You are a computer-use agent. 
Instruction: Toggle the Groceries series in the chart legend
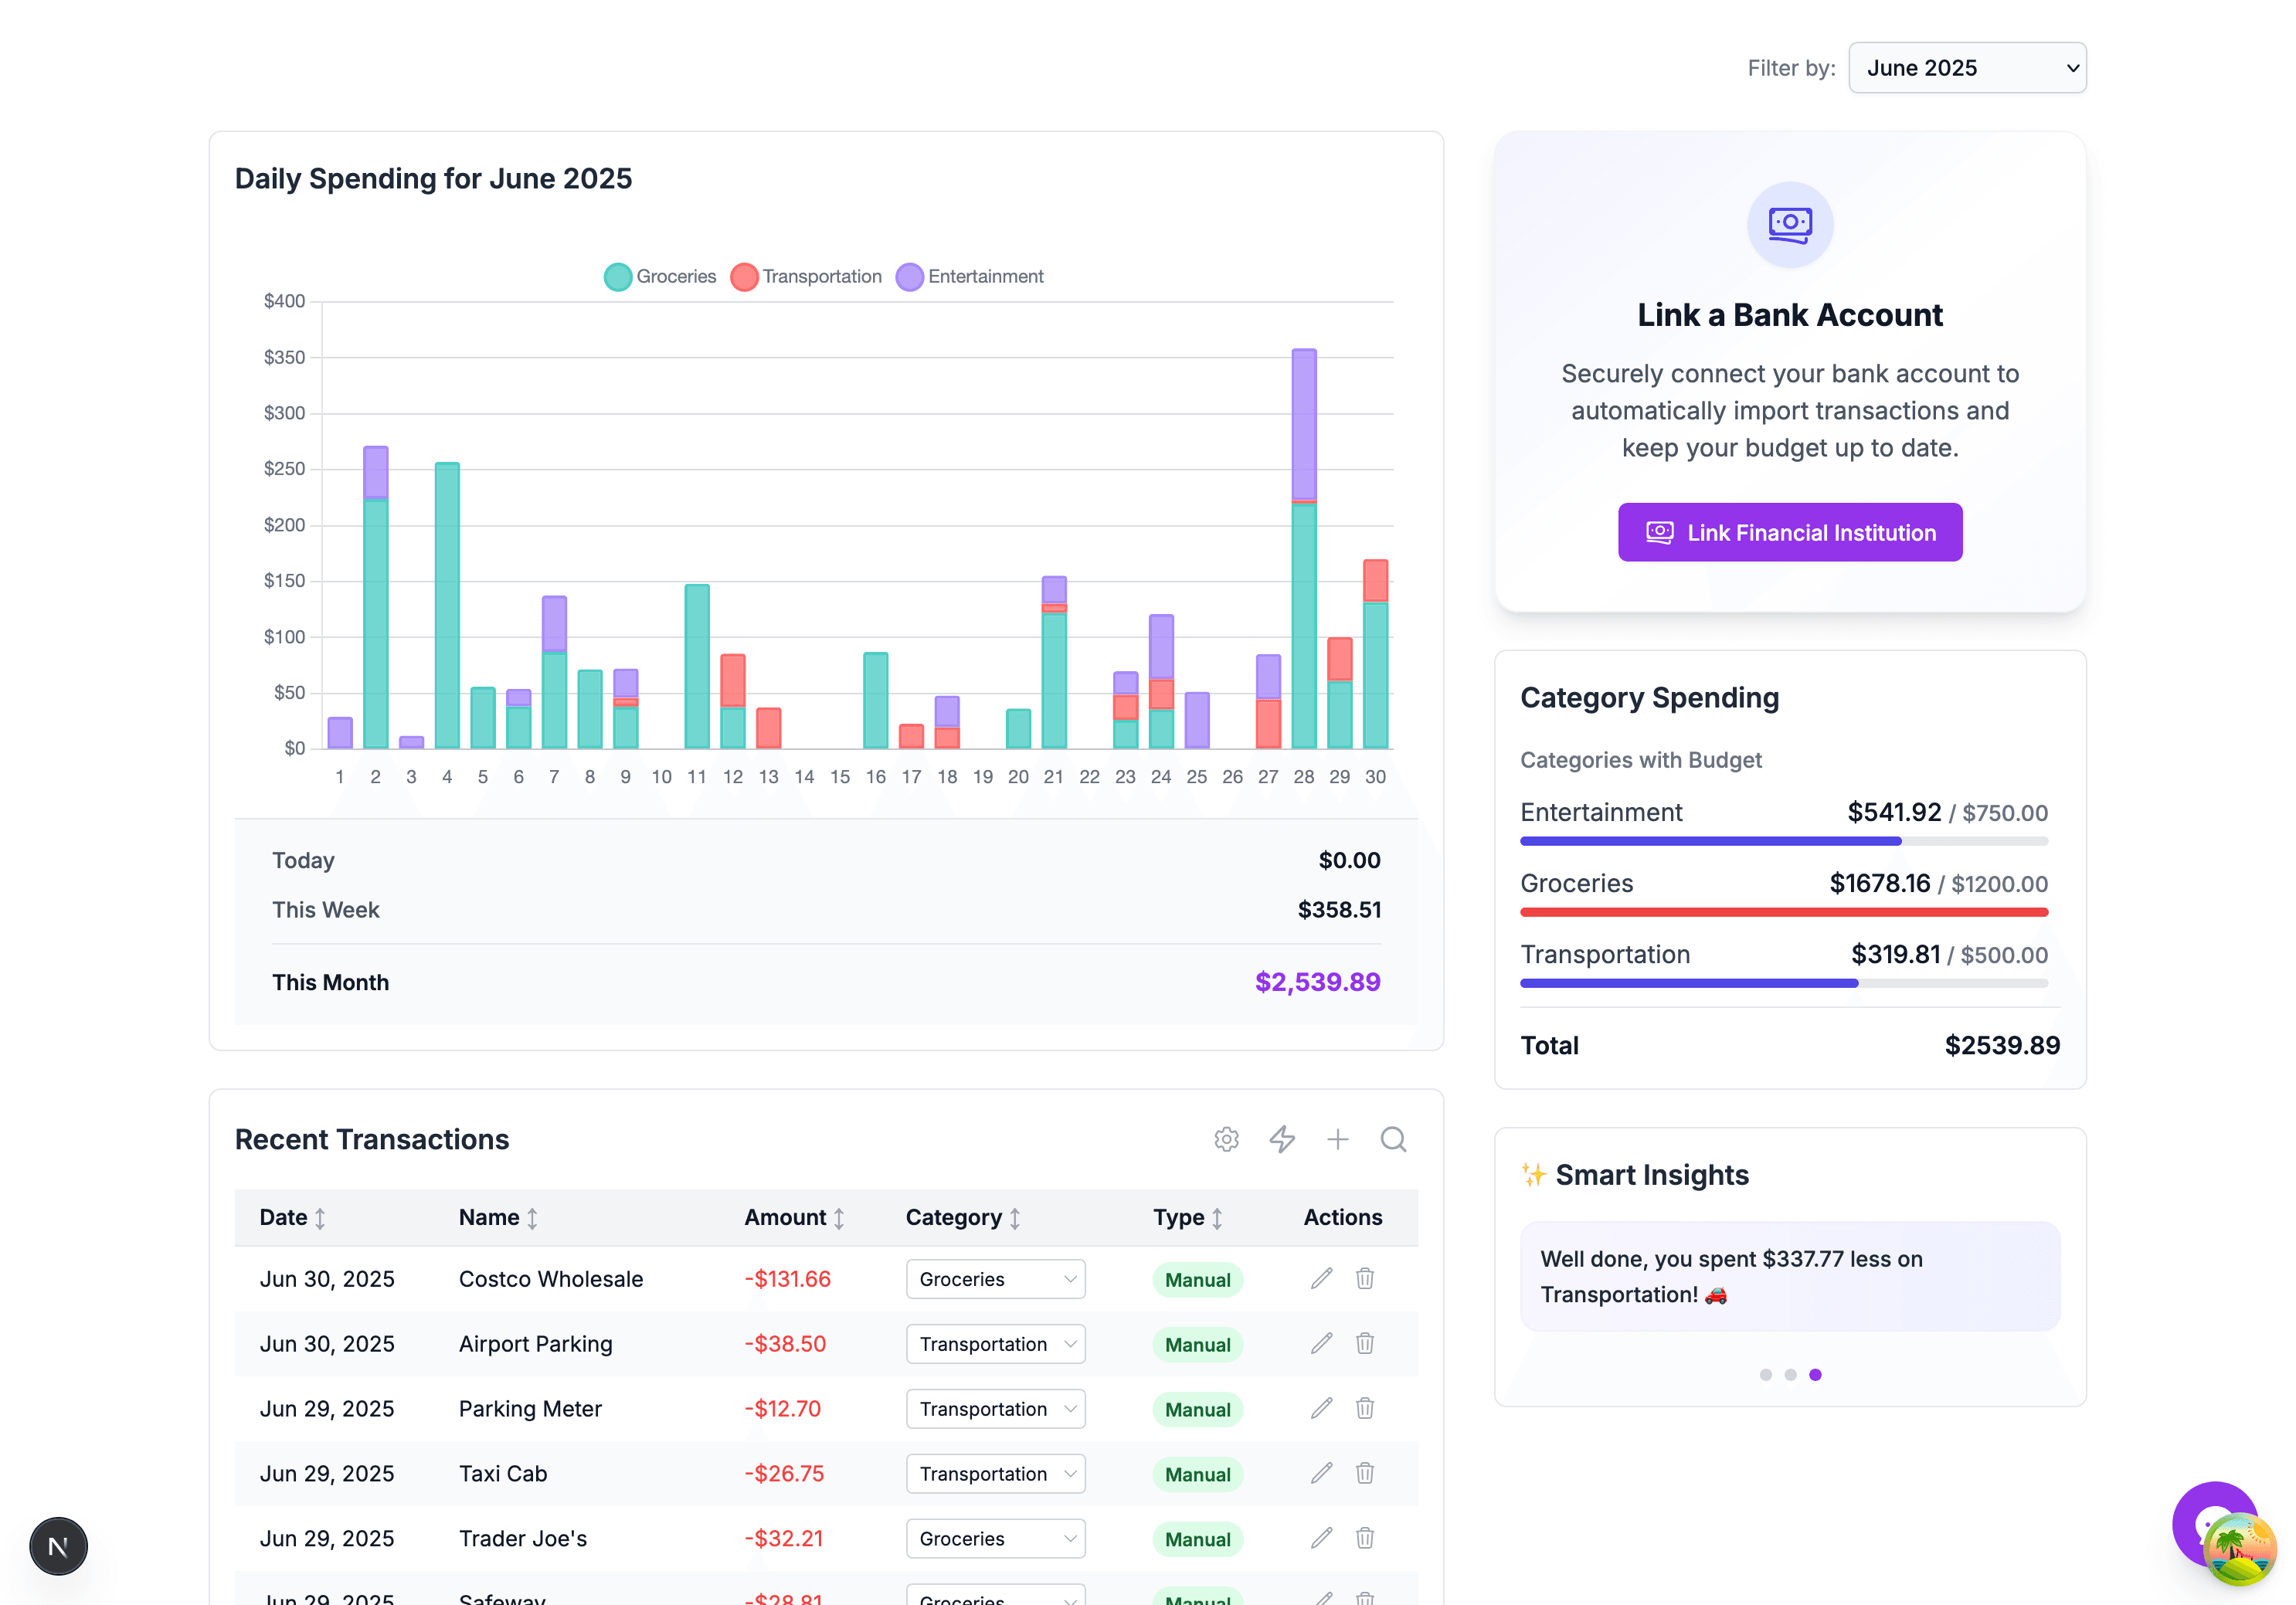[x=660, y=276]
